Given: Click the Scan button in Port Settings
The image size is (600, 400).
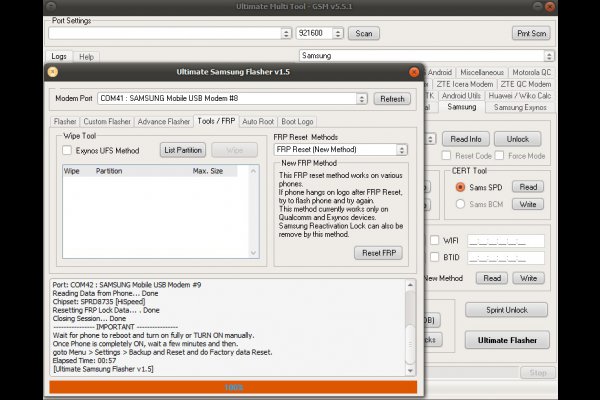Looking at the screenshot, I should tap(364, 33).
